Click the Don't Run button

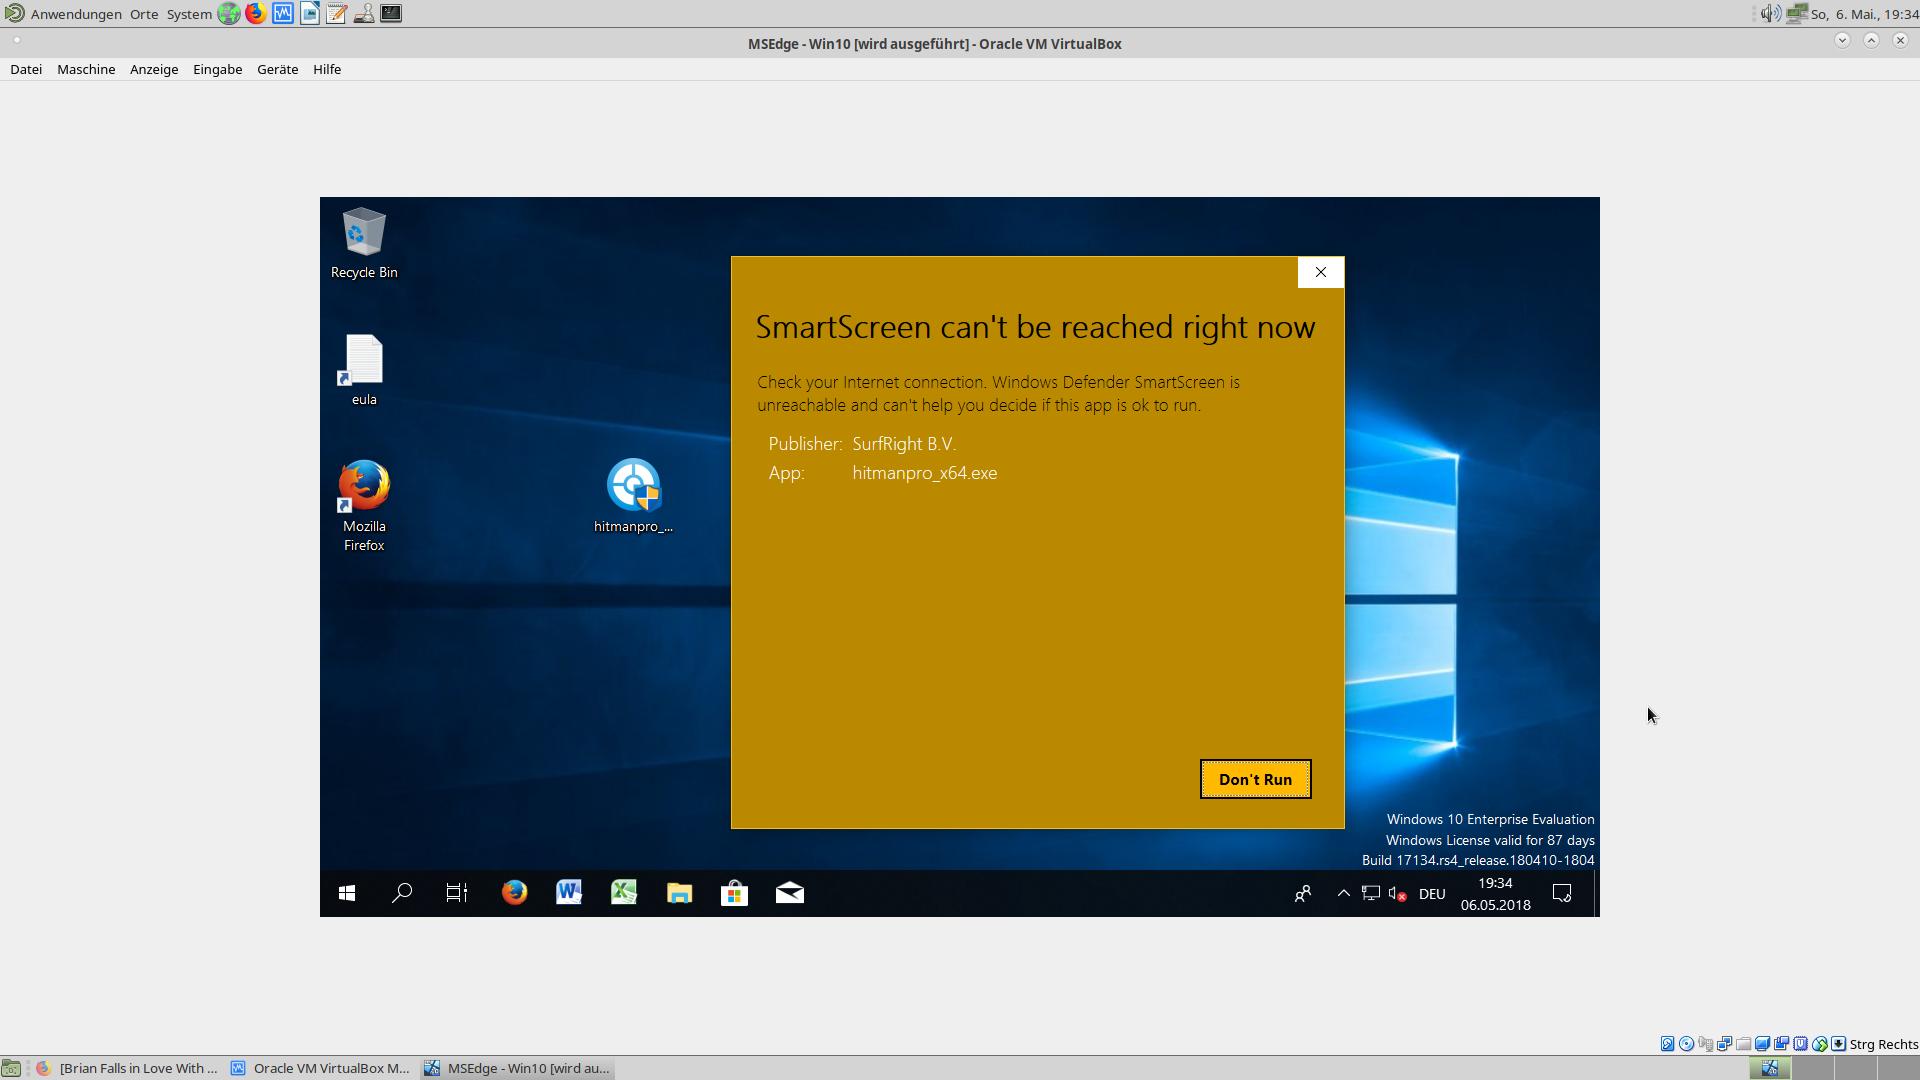click(x=1255, y=779)
